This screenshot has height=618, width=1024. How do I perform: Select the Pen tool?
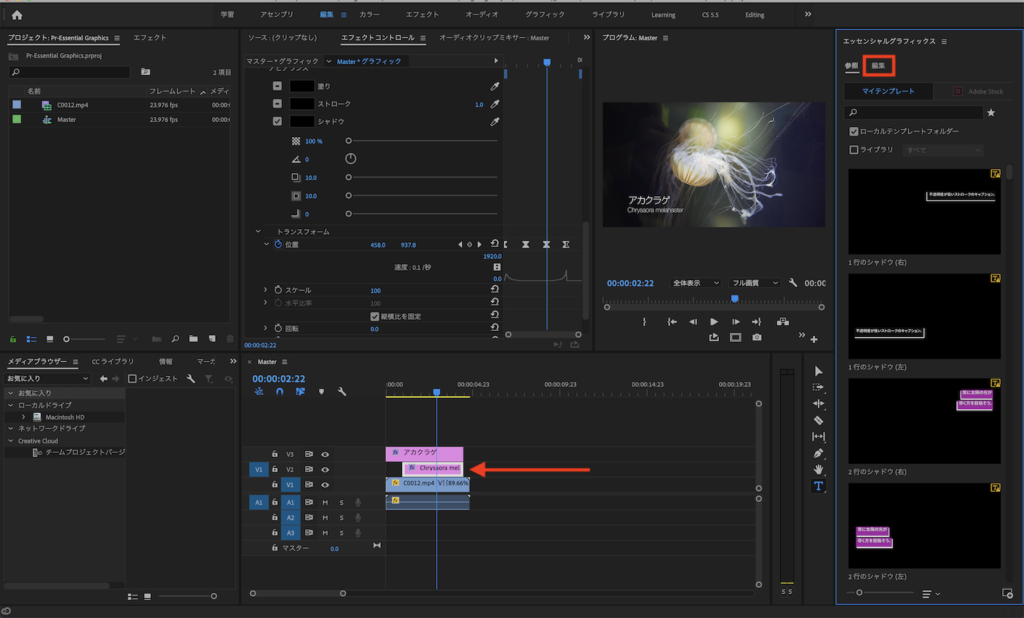coord(818,453)
